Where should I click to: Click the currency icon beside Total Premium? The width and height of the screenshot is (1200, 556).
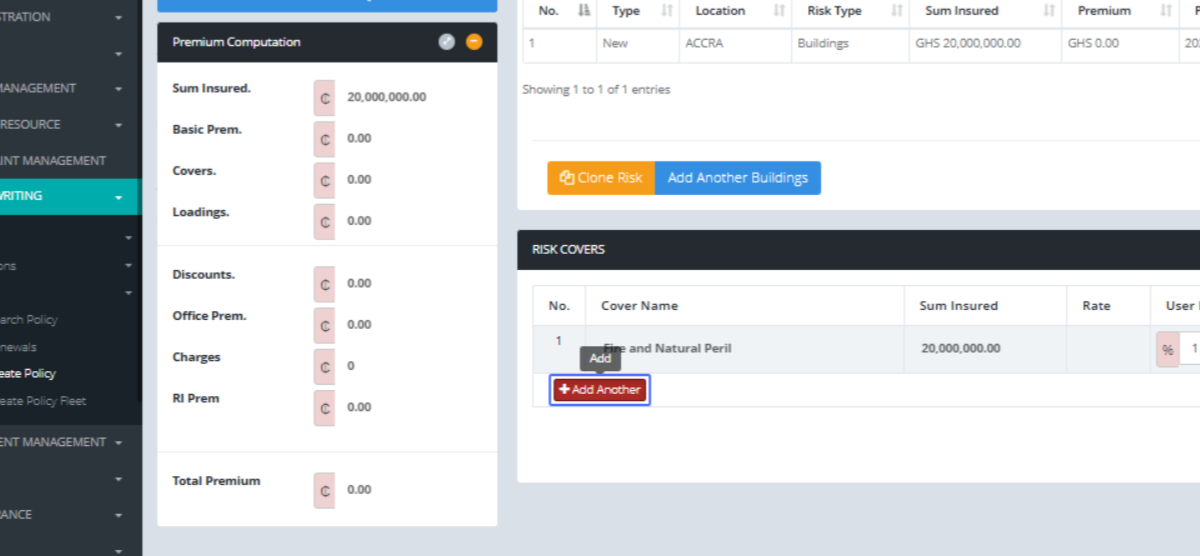click(325, 490)
